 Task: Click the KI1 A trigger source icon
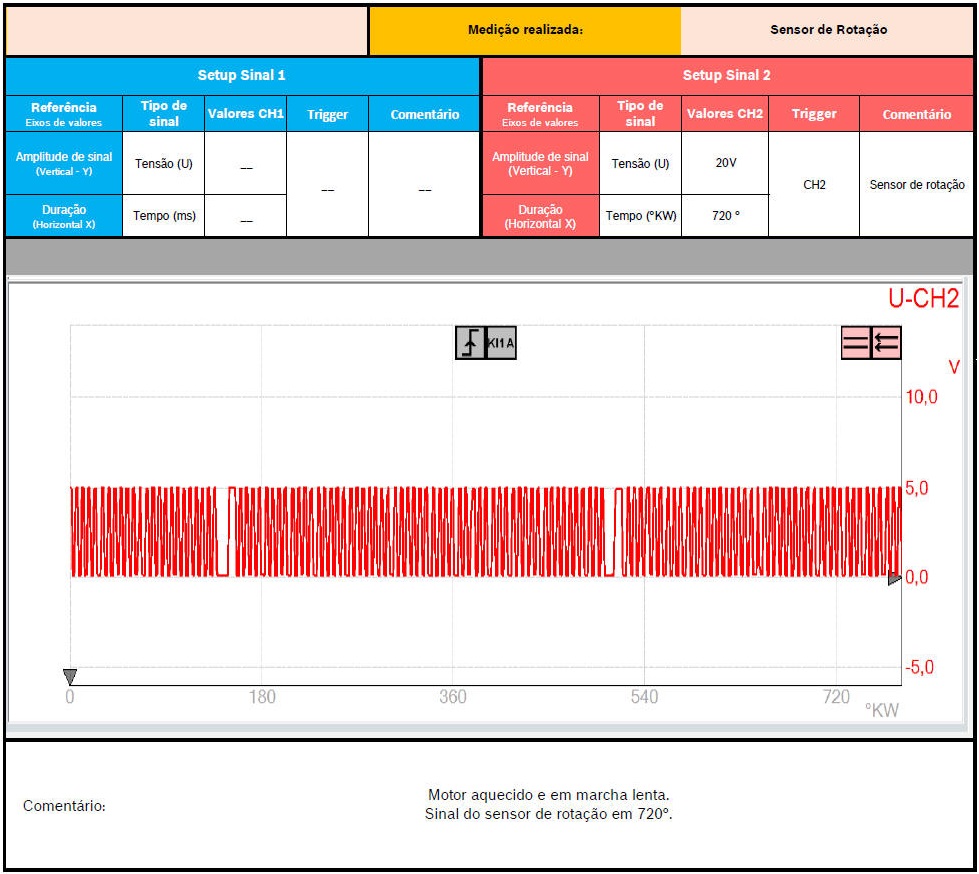(501, 343)
